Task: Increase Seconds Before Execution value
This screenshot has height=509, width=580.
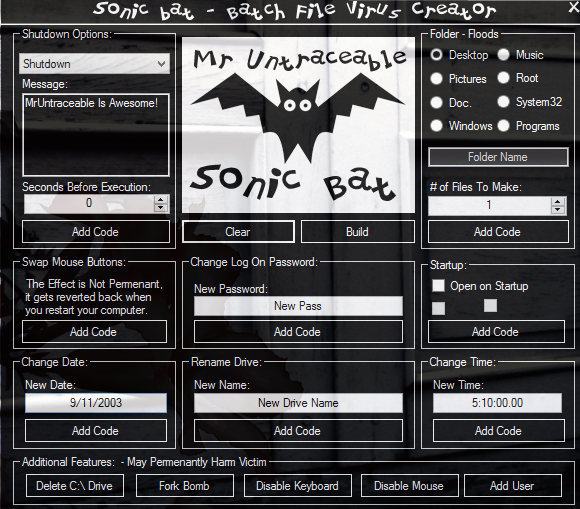Action: pyautogui.click(x=161, y=200)
